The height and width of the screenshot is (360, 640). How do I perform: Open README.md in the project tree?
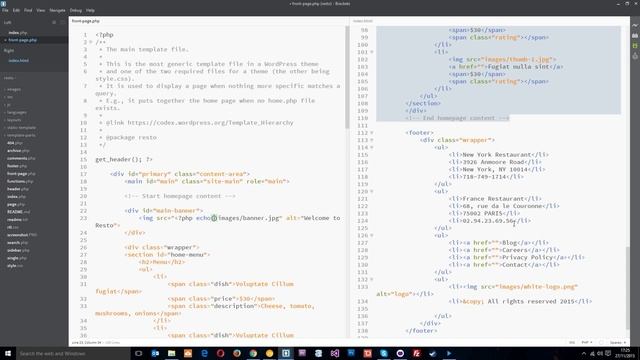(x=18, y=212)
